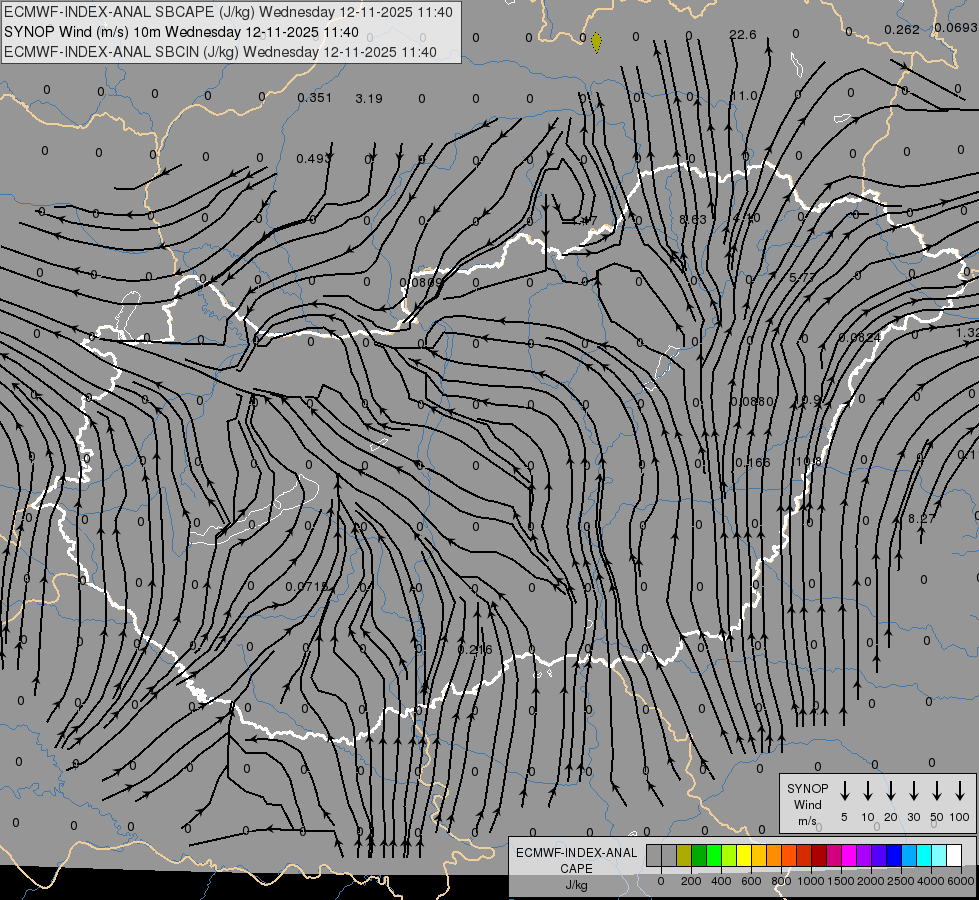Click the 'J/kg' unit label in CAPE legend

point(576,885)
